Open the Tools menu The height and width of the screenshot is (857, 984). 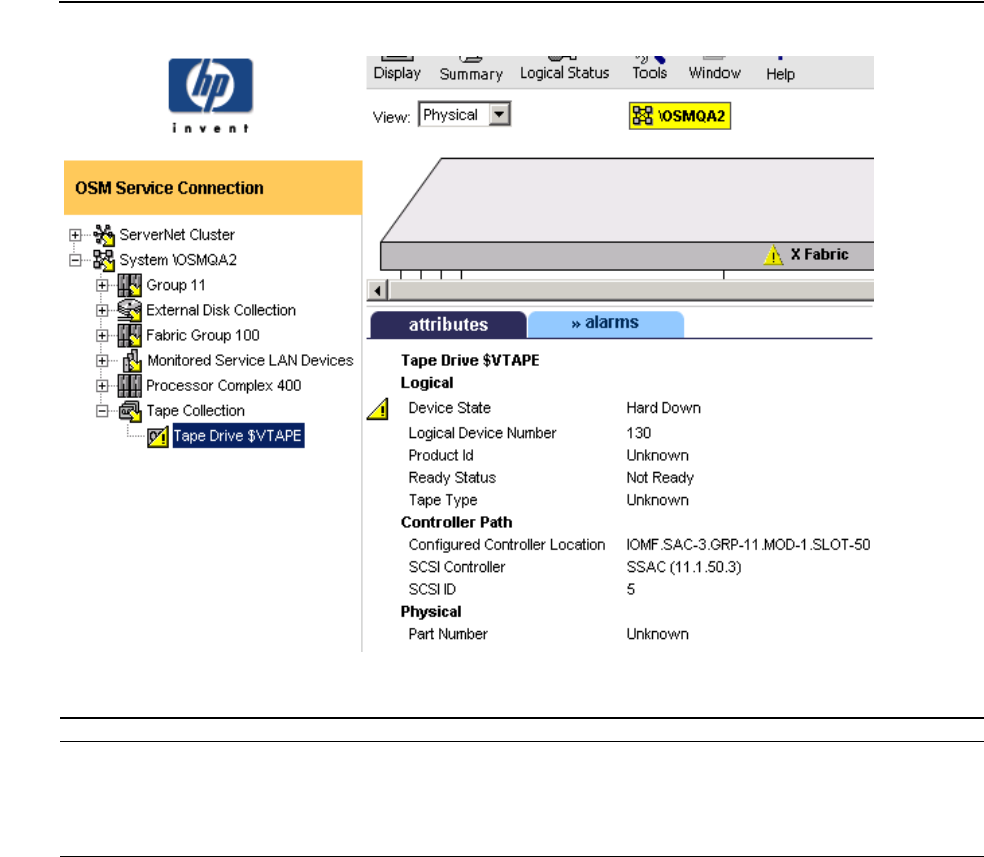[x=649, y=72]
